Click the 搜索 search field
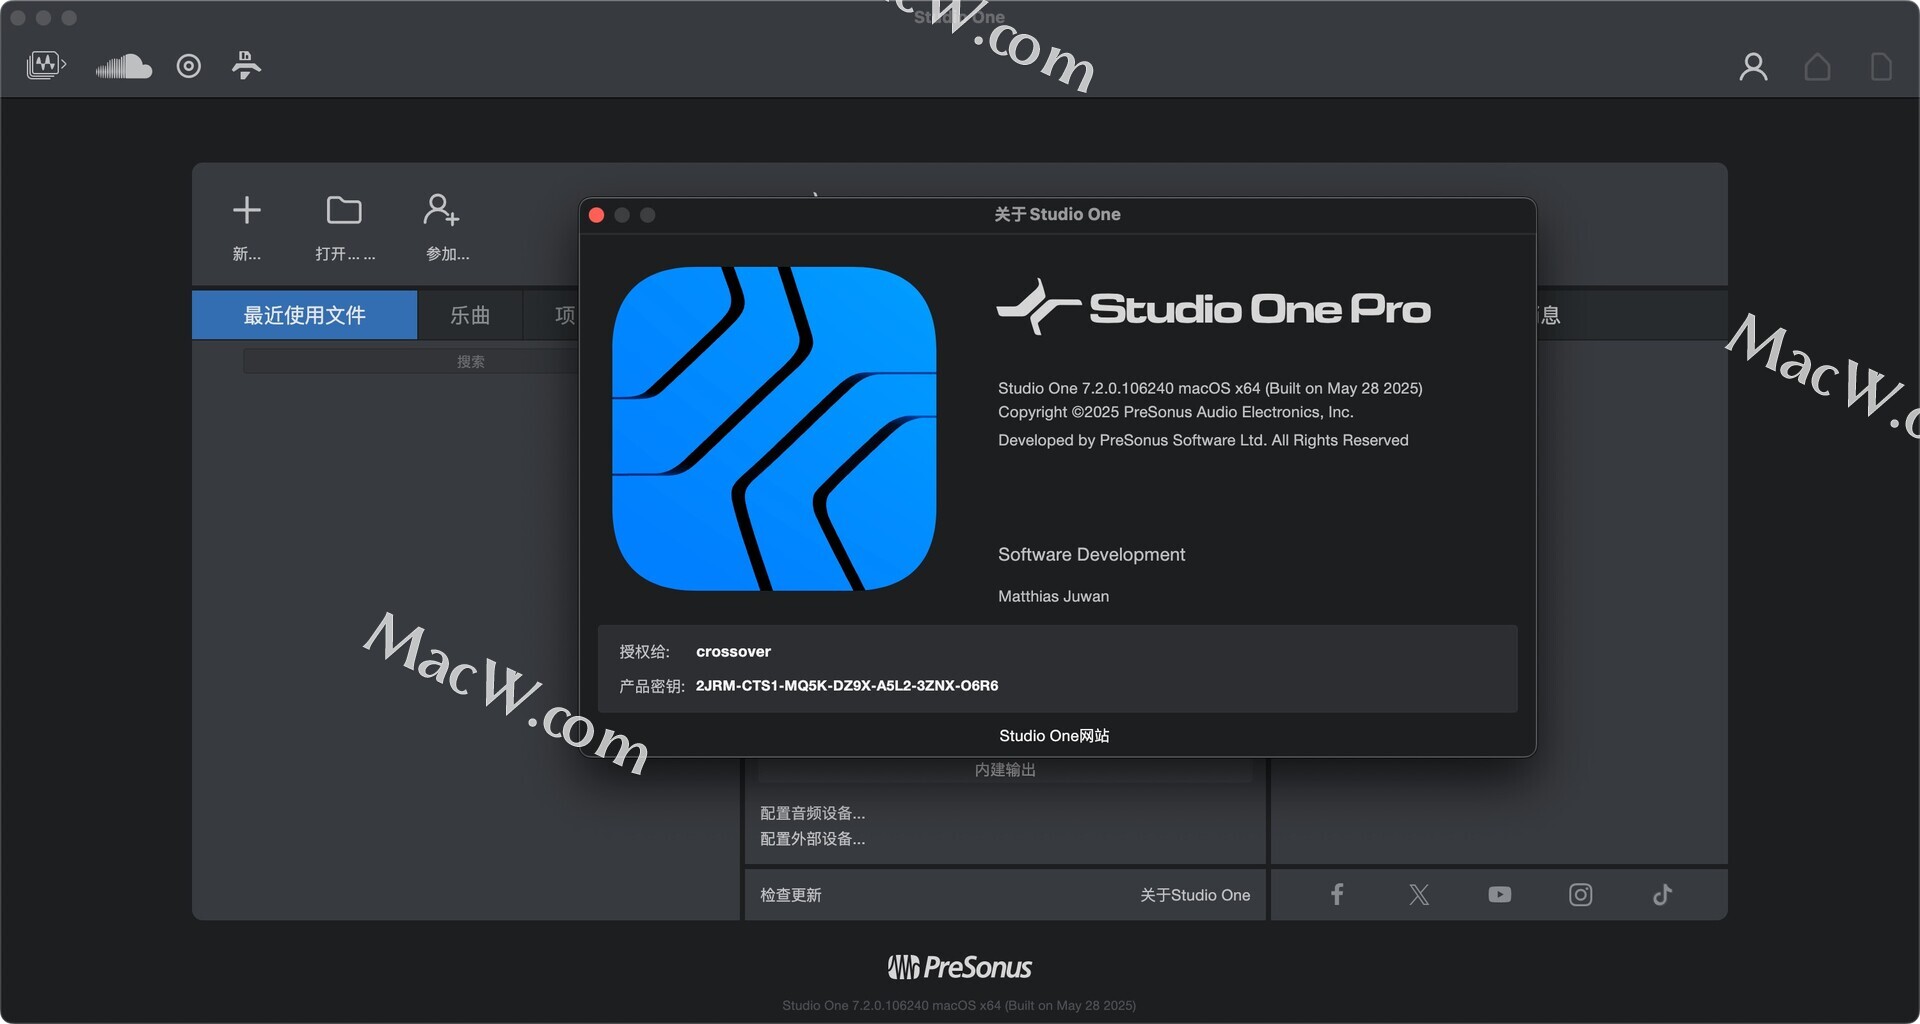The image size is (1920, 1024). coord(411,361)
